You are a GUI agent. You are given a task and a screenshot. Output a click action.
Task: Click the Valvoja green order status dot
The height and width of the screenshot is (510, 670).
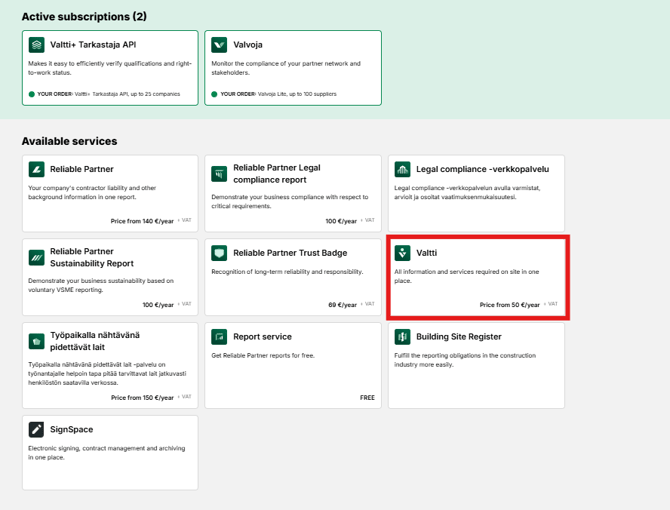click(x=215, y=94)
